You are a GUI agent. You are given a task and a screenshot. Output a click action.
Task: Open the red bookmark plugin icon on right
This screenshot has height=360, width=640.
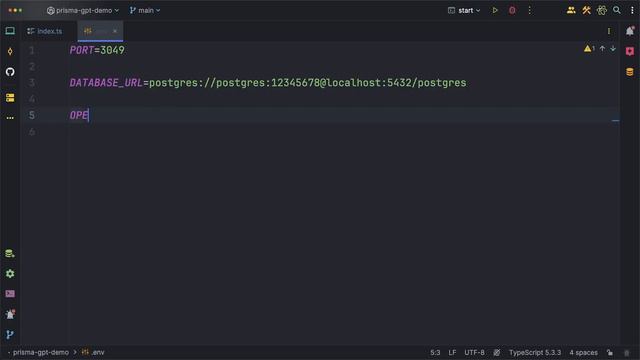tap(630, 51)
